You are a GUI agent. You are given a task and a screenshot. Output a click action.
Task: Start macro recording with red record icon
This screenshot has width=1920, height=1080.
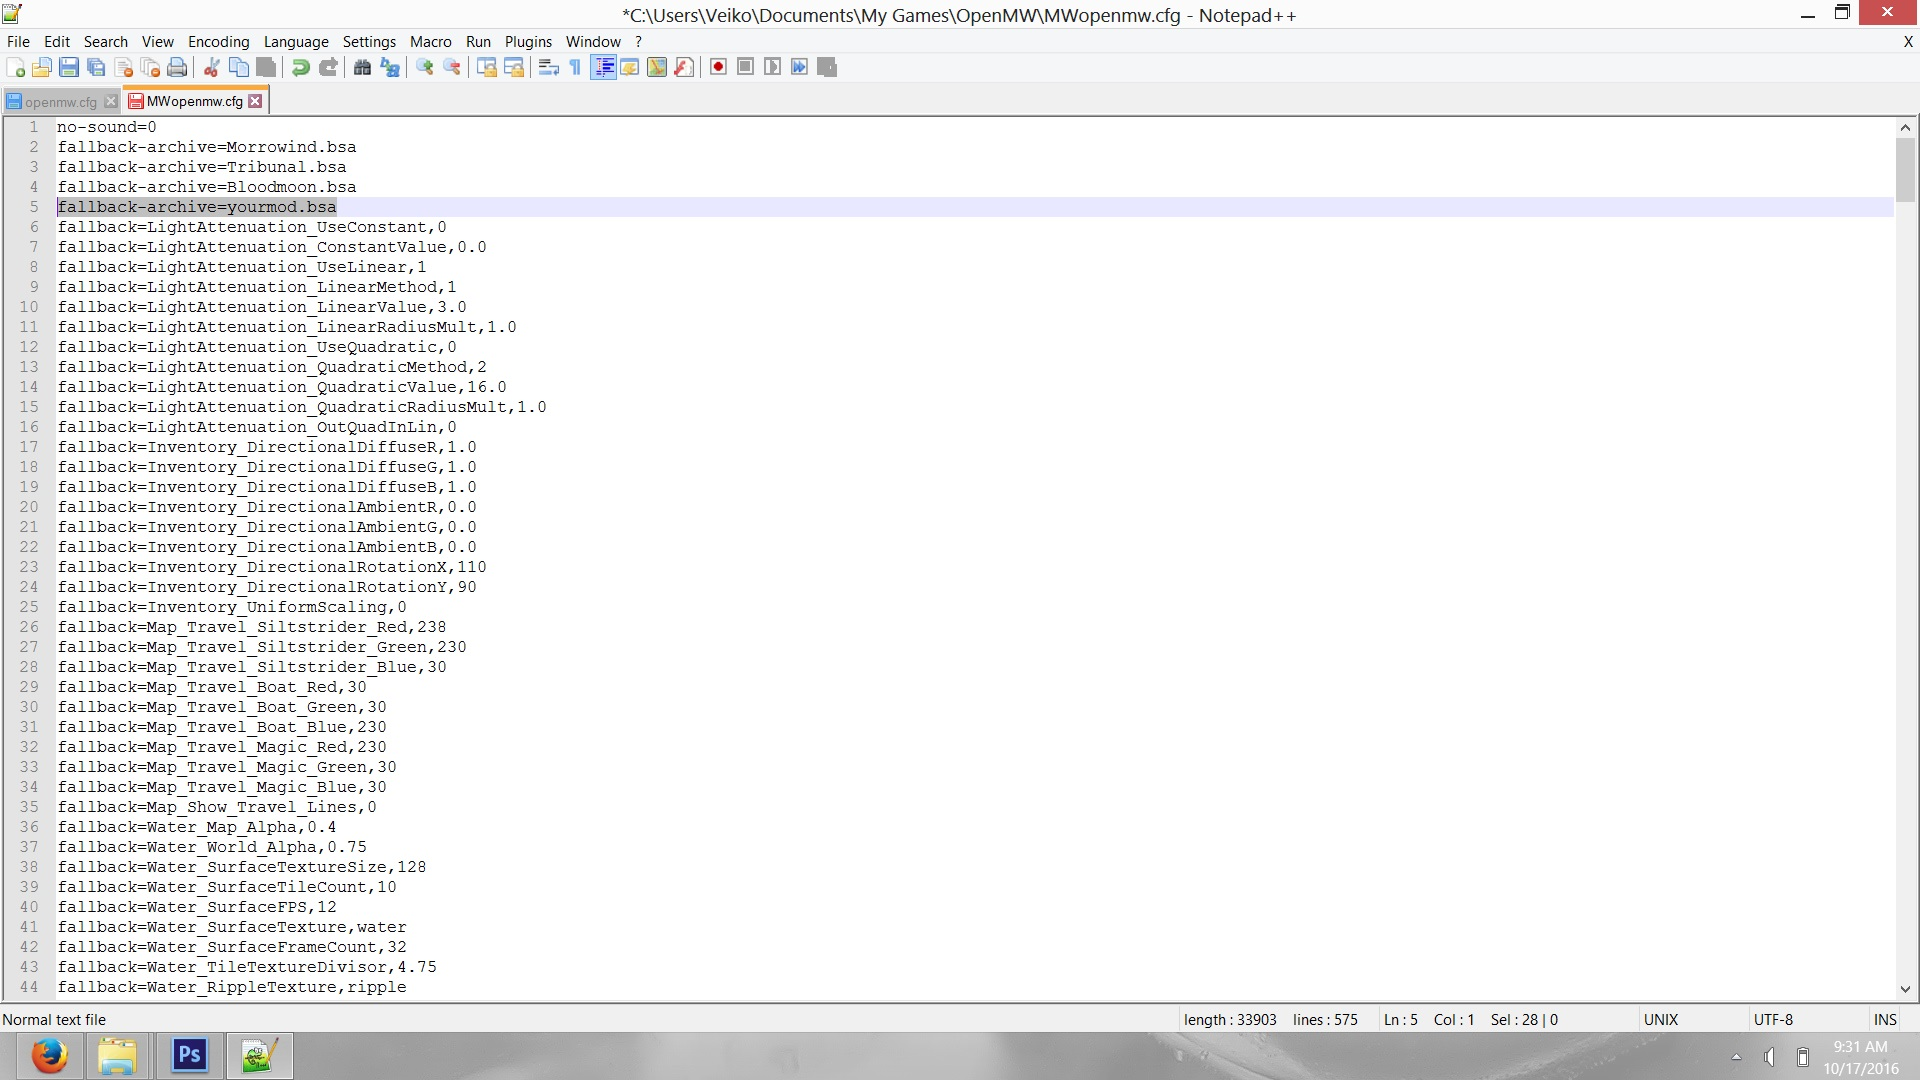pos(718,67)
